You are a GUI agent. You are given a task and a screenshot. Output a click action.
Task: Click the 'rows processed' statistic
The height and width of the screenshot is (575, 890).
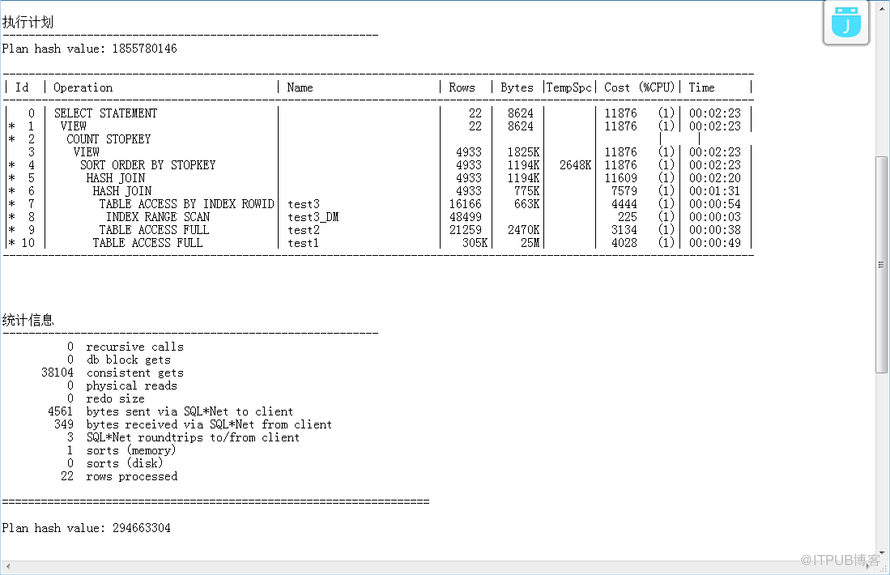click(x=132, y=477)
